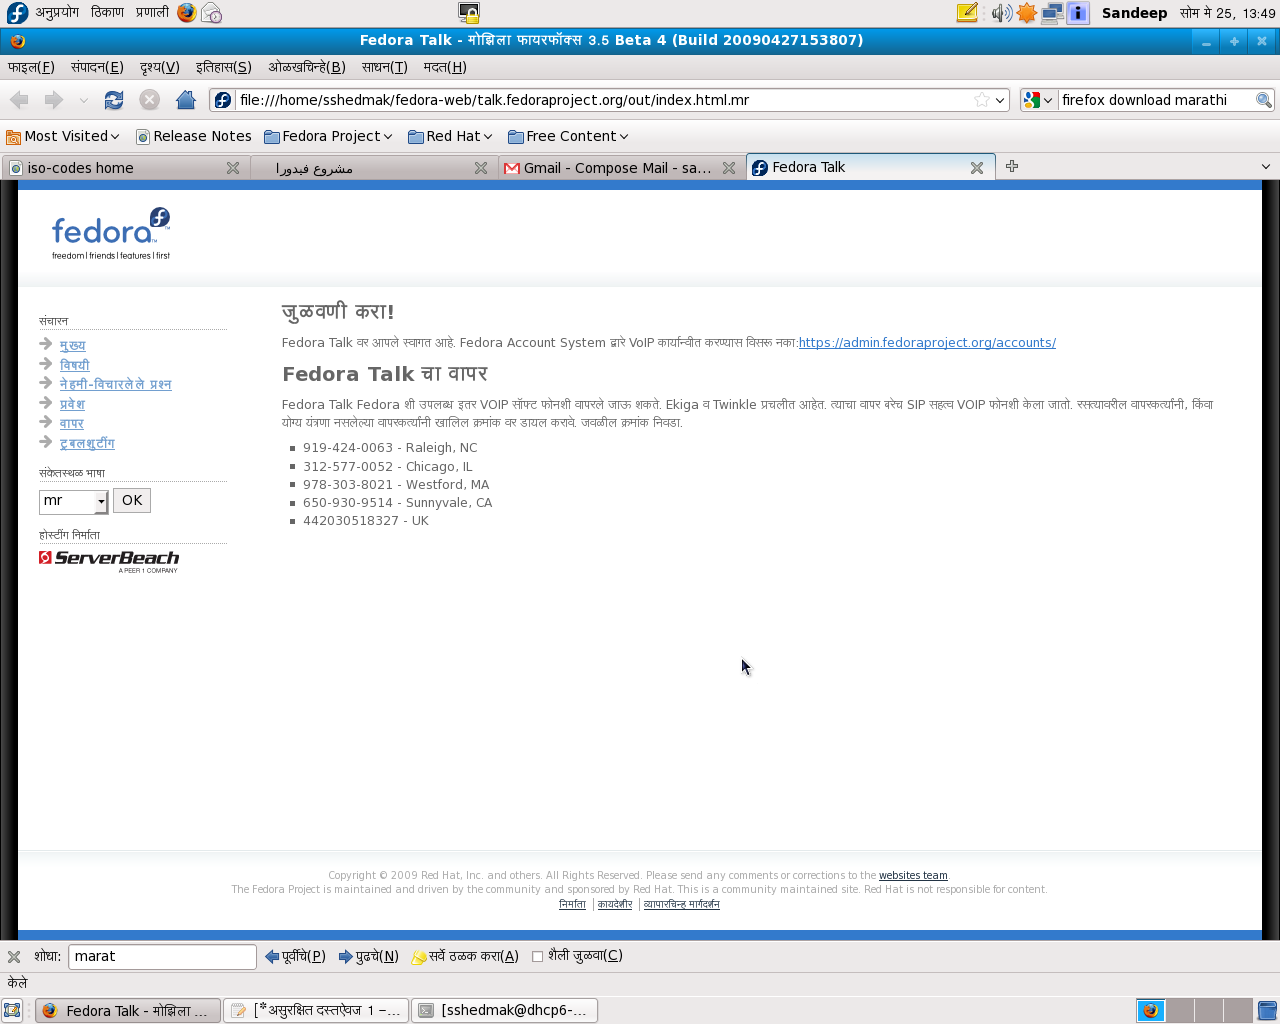Open the search engine selector dropdown
The height and width of the screenshot is (1024, 1280).
(x=1038, y=100)
